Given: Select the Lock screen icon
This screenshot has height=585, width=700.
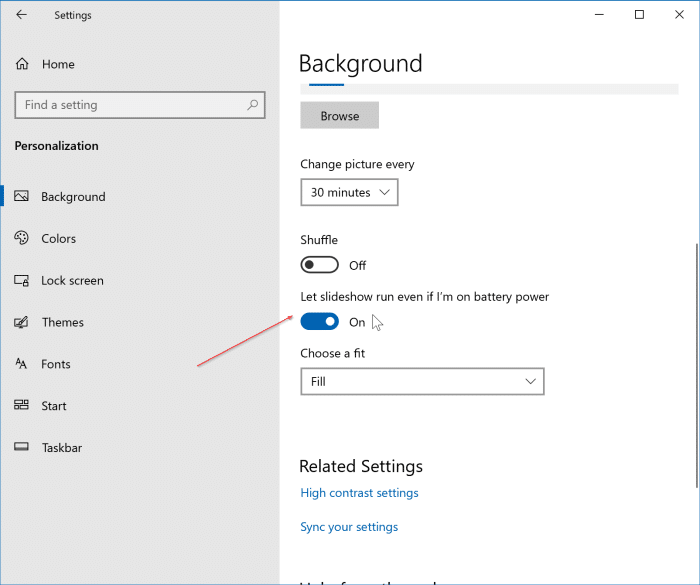Looking at the screenshot, I should (21, 280).
